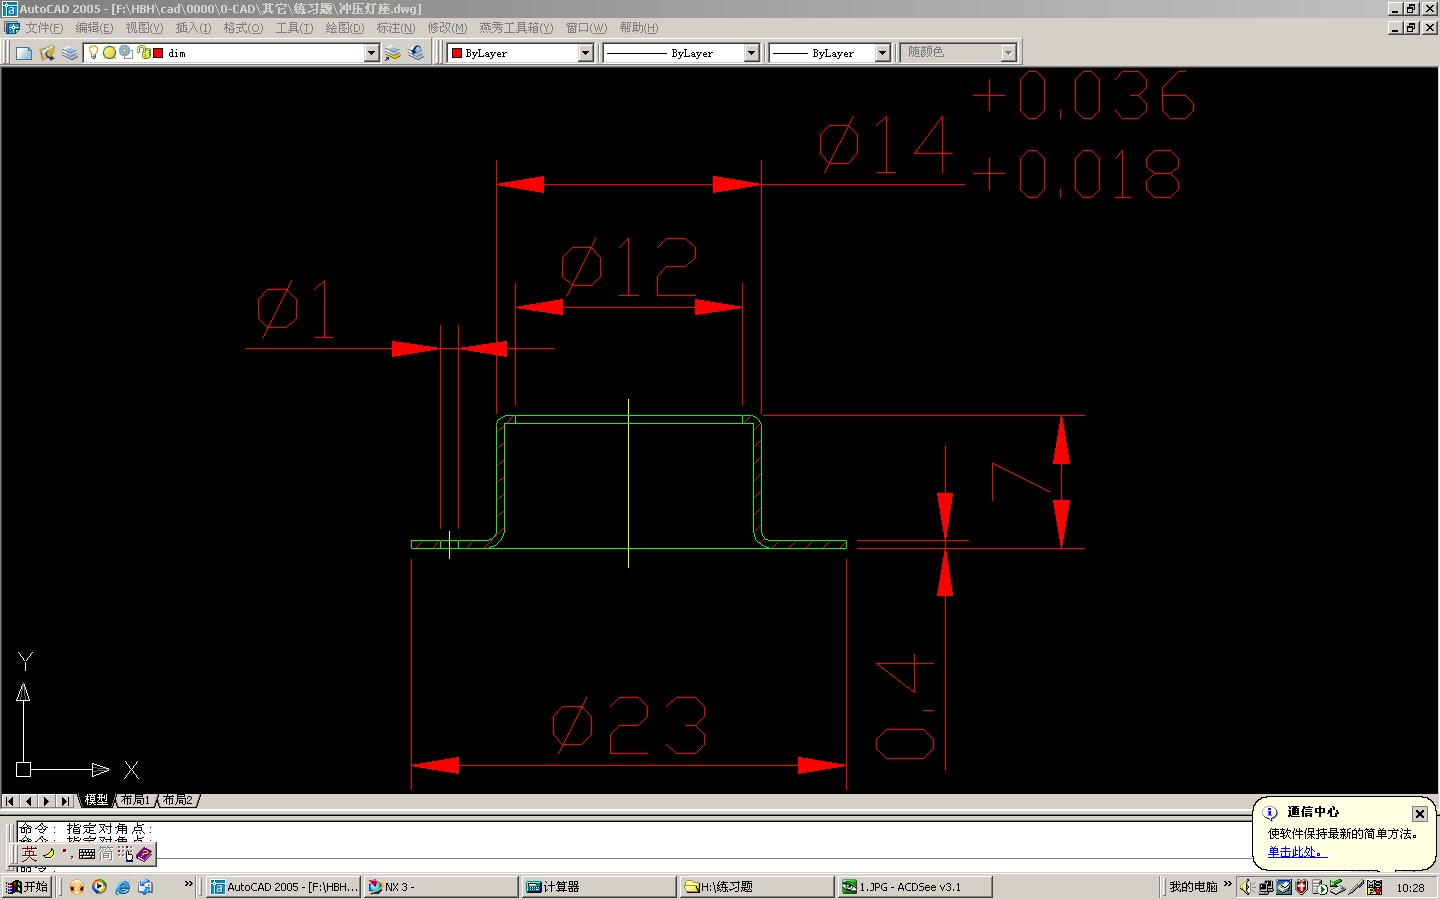
Task: Click the red shield security tray icon
Action: [x=1302, y=887]
